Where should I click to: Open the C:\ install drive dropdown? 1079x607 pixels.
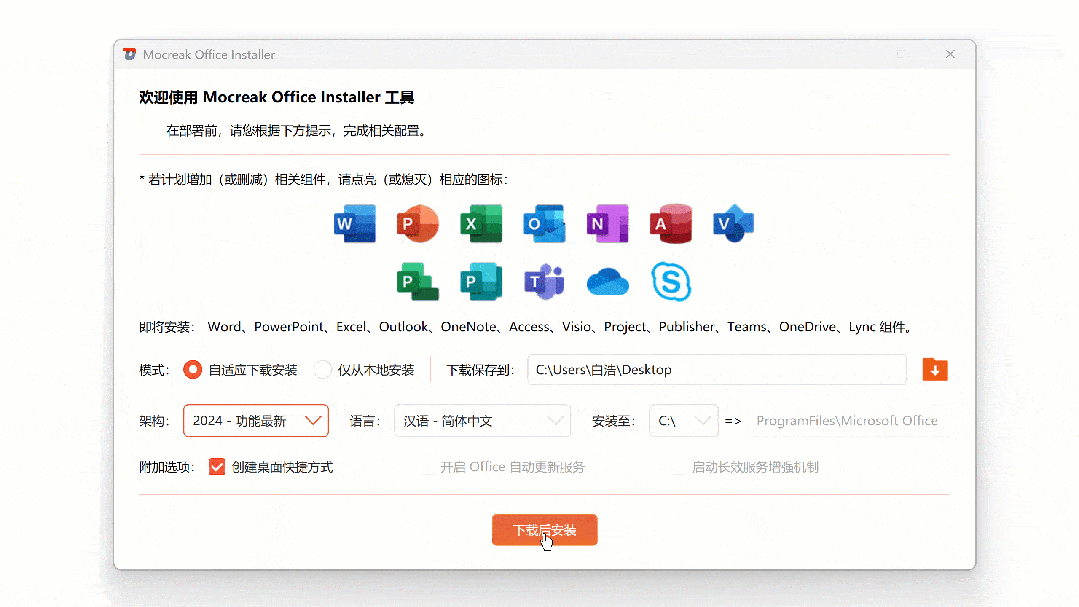click(684, 420)
